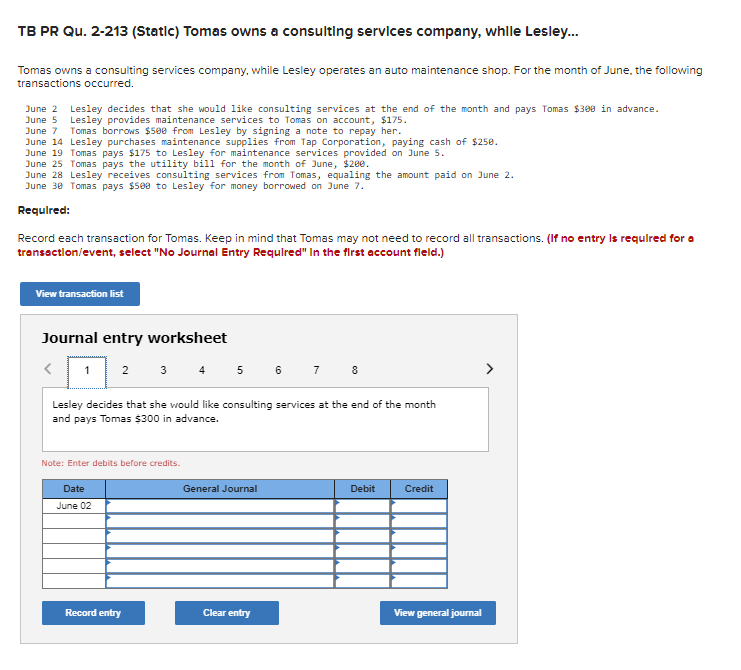Click the June 2 transaction line

click(x=342, y=109)
